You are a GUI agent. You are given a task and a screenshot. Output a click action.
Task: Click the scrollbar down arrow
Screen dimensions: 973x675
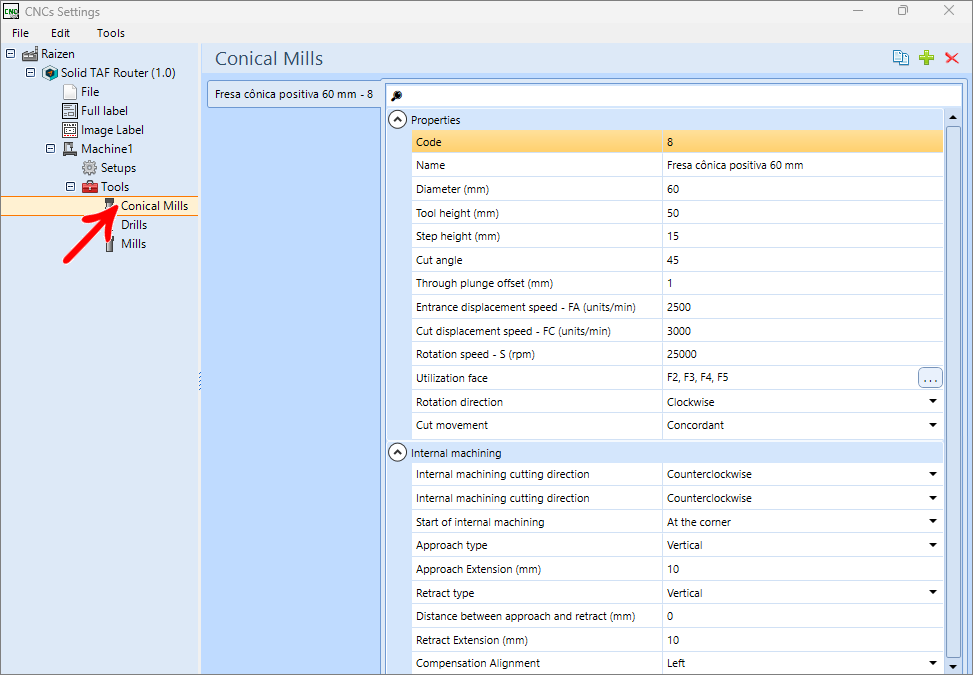pyautogui.click(x=953, y=667)
